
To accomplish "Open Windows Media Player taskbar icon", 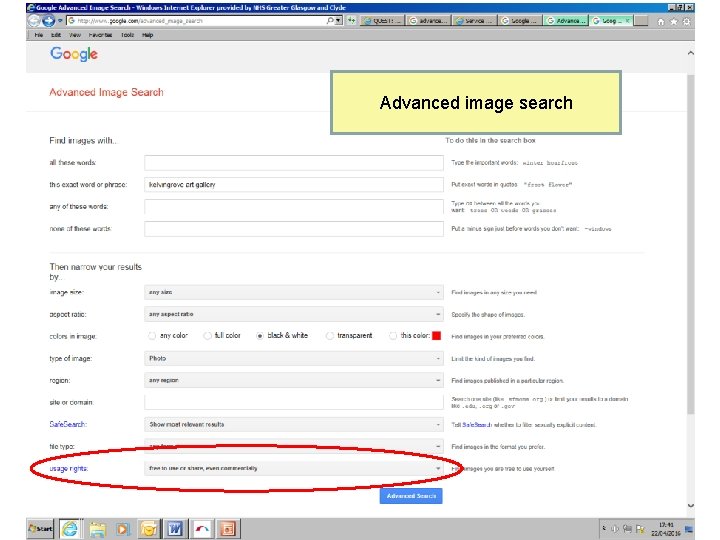I will 123,529.
